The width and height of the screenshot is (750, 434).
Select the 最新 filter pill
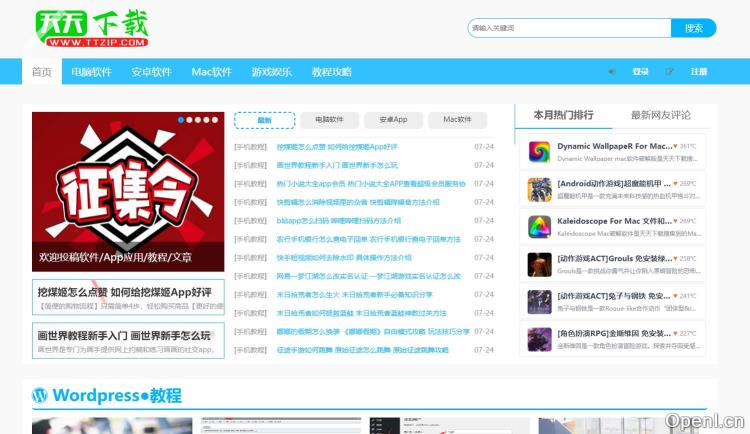pos(264,120)
